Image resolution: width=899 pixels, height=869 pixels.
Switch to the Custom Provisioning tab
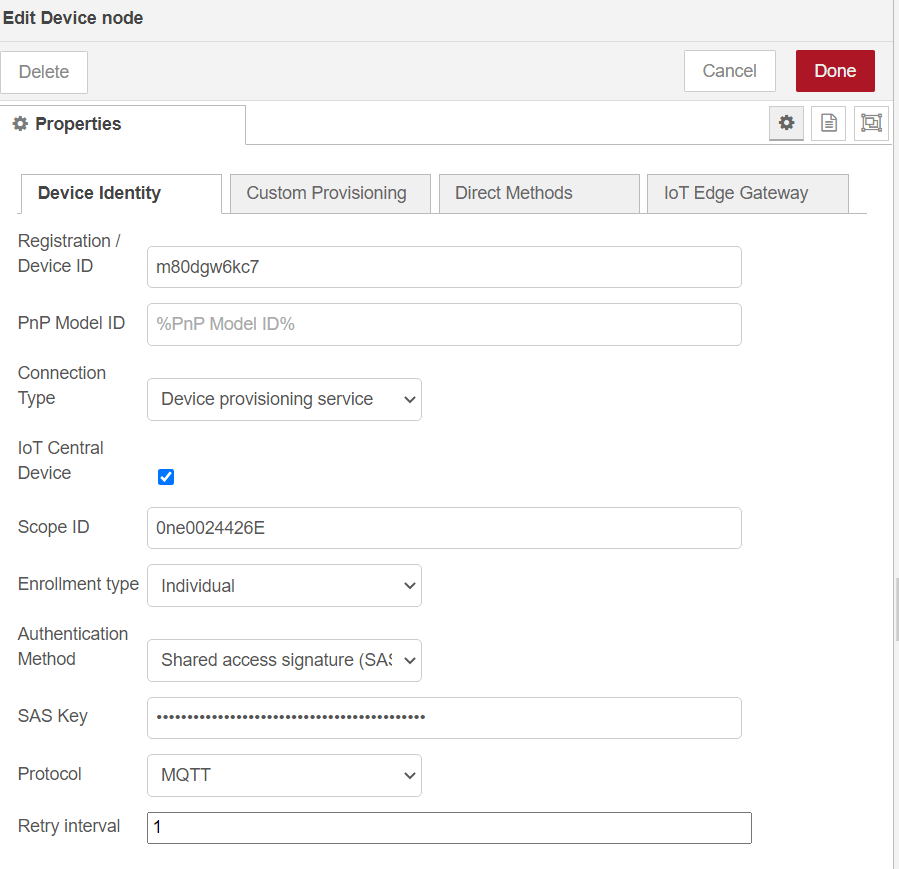point(330,193)
